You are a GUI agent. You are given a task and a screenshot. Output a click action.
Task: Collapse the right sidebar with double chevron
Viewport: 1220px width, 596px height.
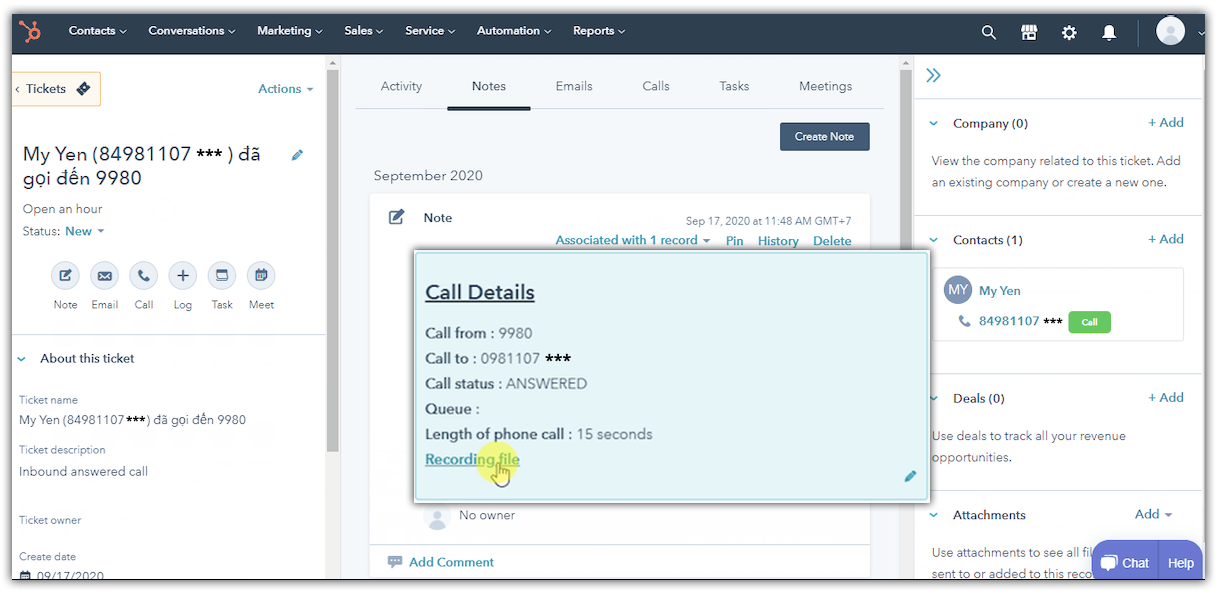coord(933,76)
